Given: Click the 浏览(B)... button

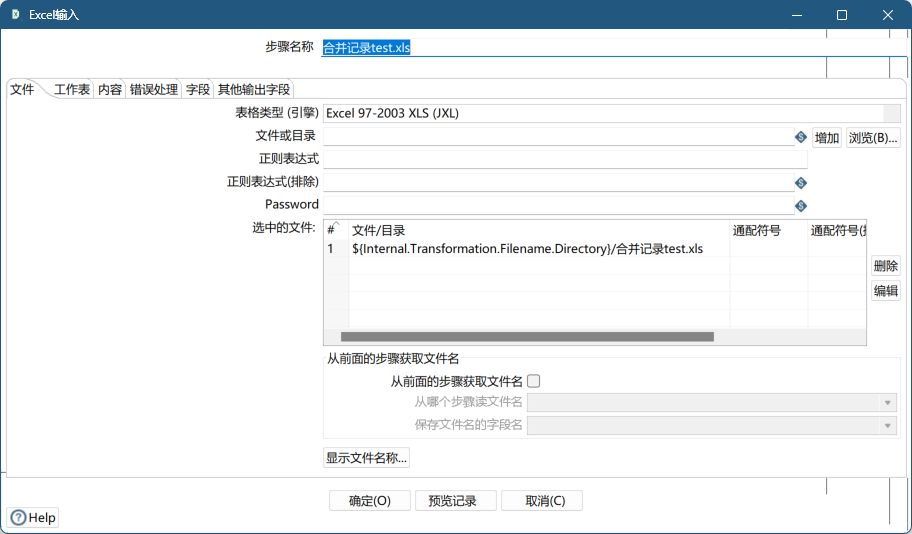Looking at the screenshot, I should click(873, 138).
